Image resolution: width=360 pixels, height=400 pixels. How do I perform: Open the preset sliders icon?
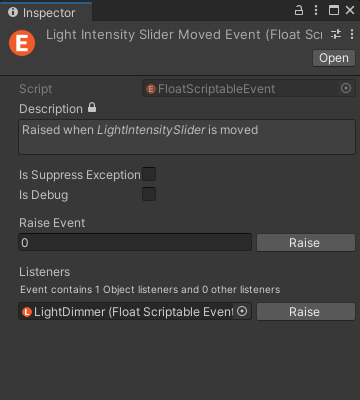[336, 34]
